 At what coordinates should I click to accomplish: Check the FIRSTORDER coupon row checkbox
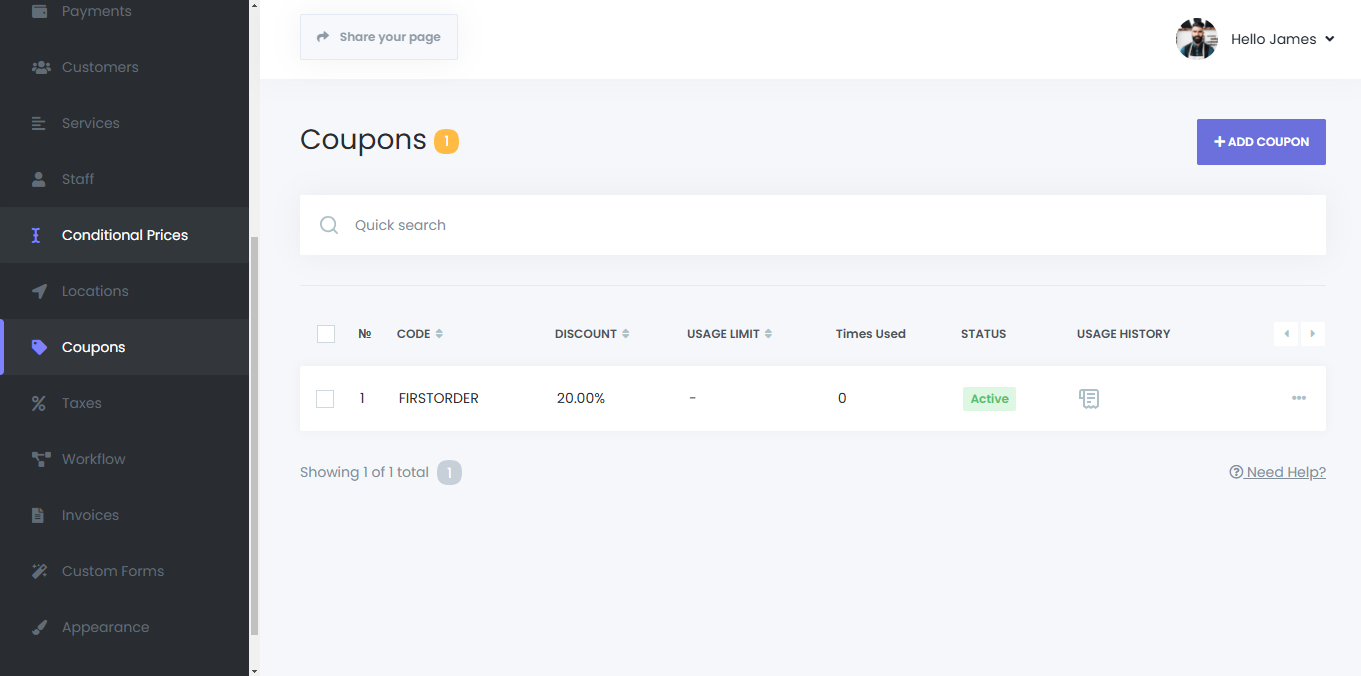click(x=325, y=399)
